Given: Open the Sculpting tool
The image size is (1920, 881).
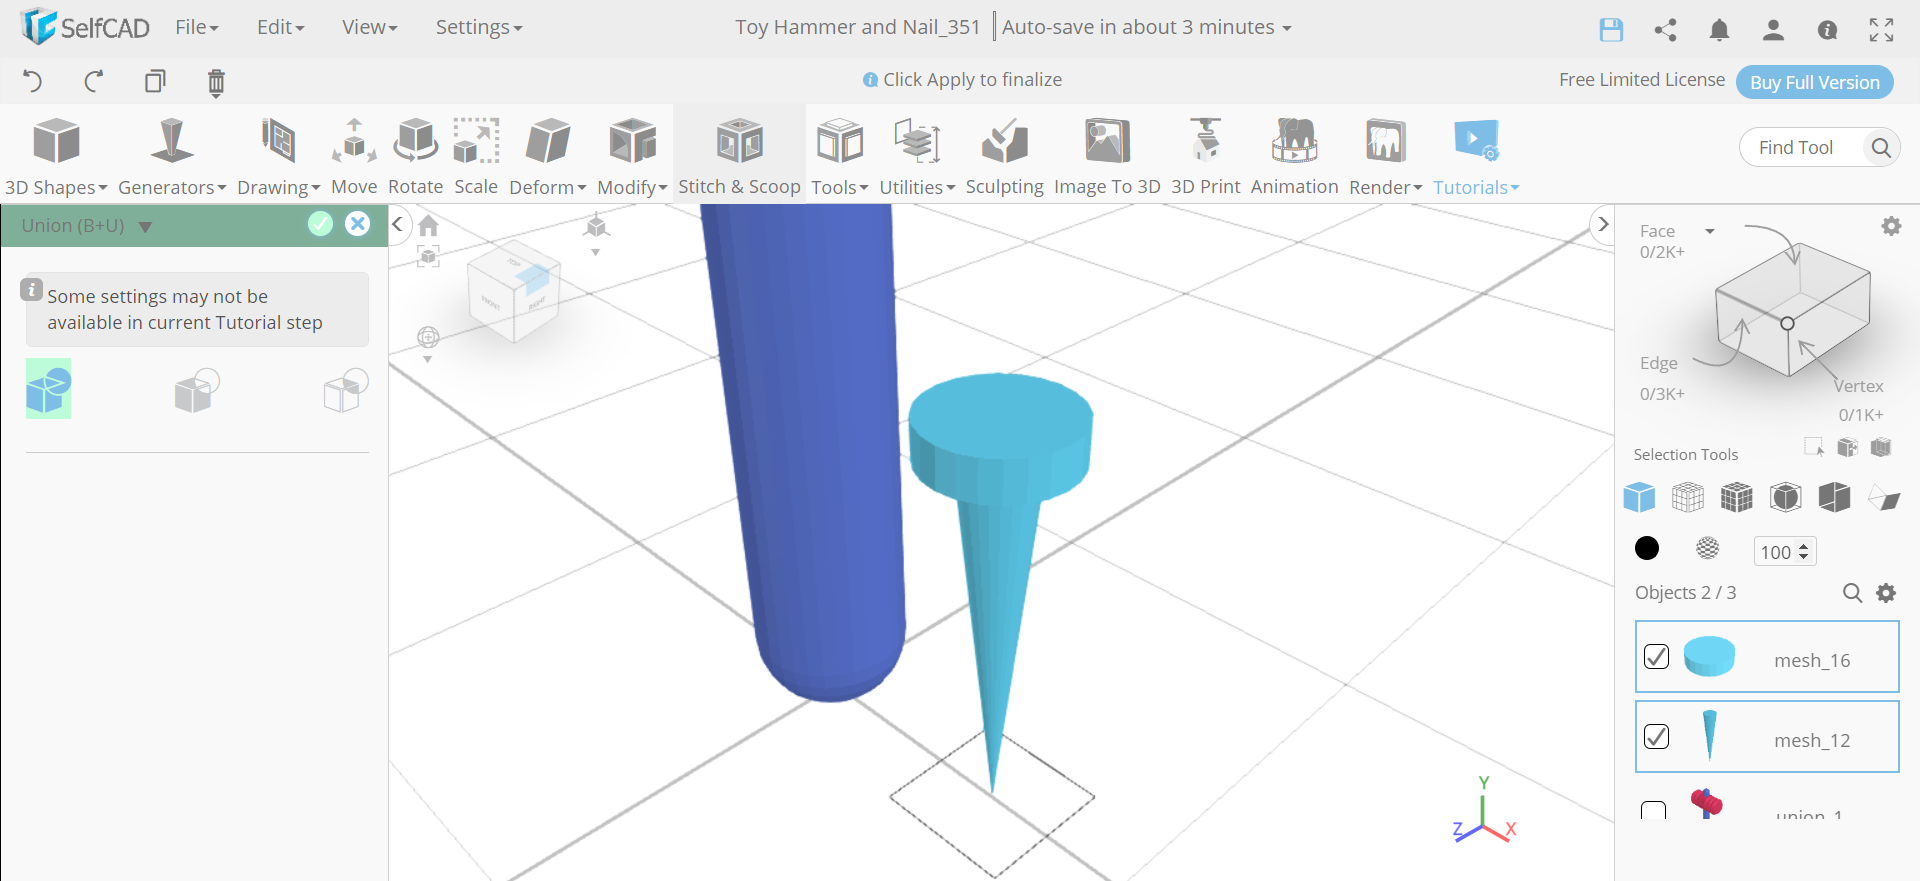Looking at the screenshot, I should tap(1004, 157).
